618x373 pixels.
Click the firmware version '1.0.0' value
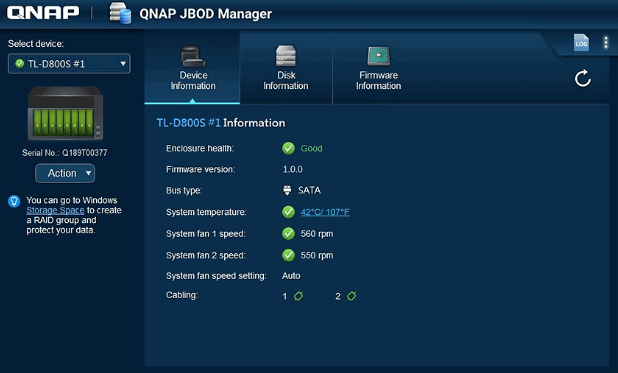click(x=292, y=170)
